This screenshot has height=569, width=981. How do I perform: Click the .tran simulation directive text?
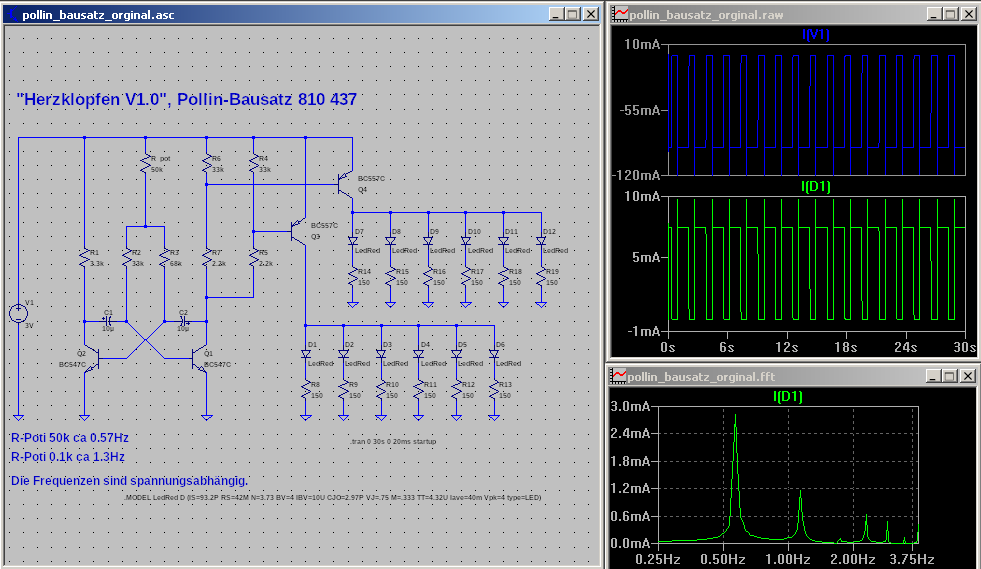point(394,440)
